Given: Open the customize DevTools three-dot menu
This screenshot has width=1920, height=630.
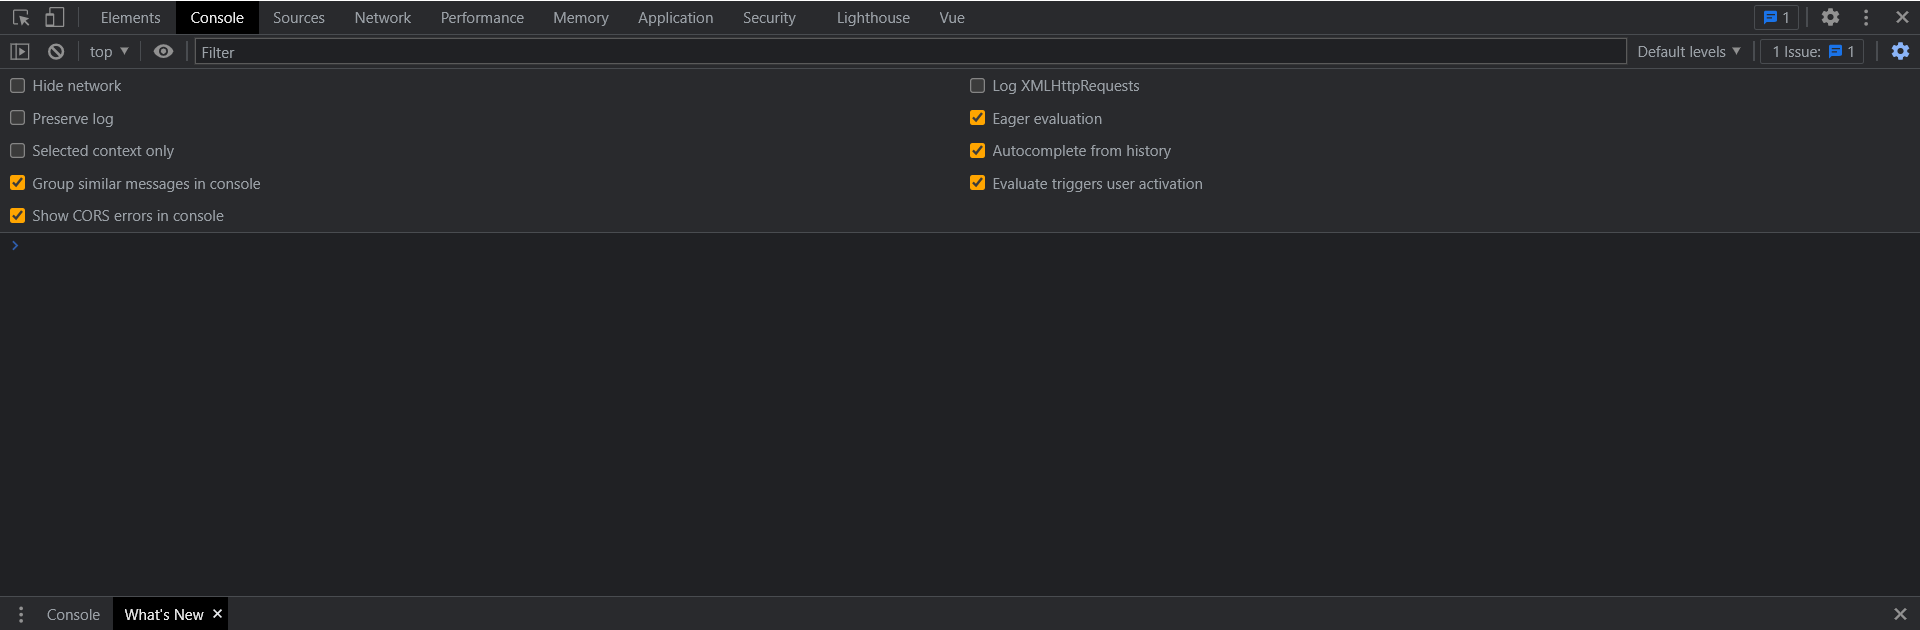Looking at the screenshot, I should tap(1866, 18).
